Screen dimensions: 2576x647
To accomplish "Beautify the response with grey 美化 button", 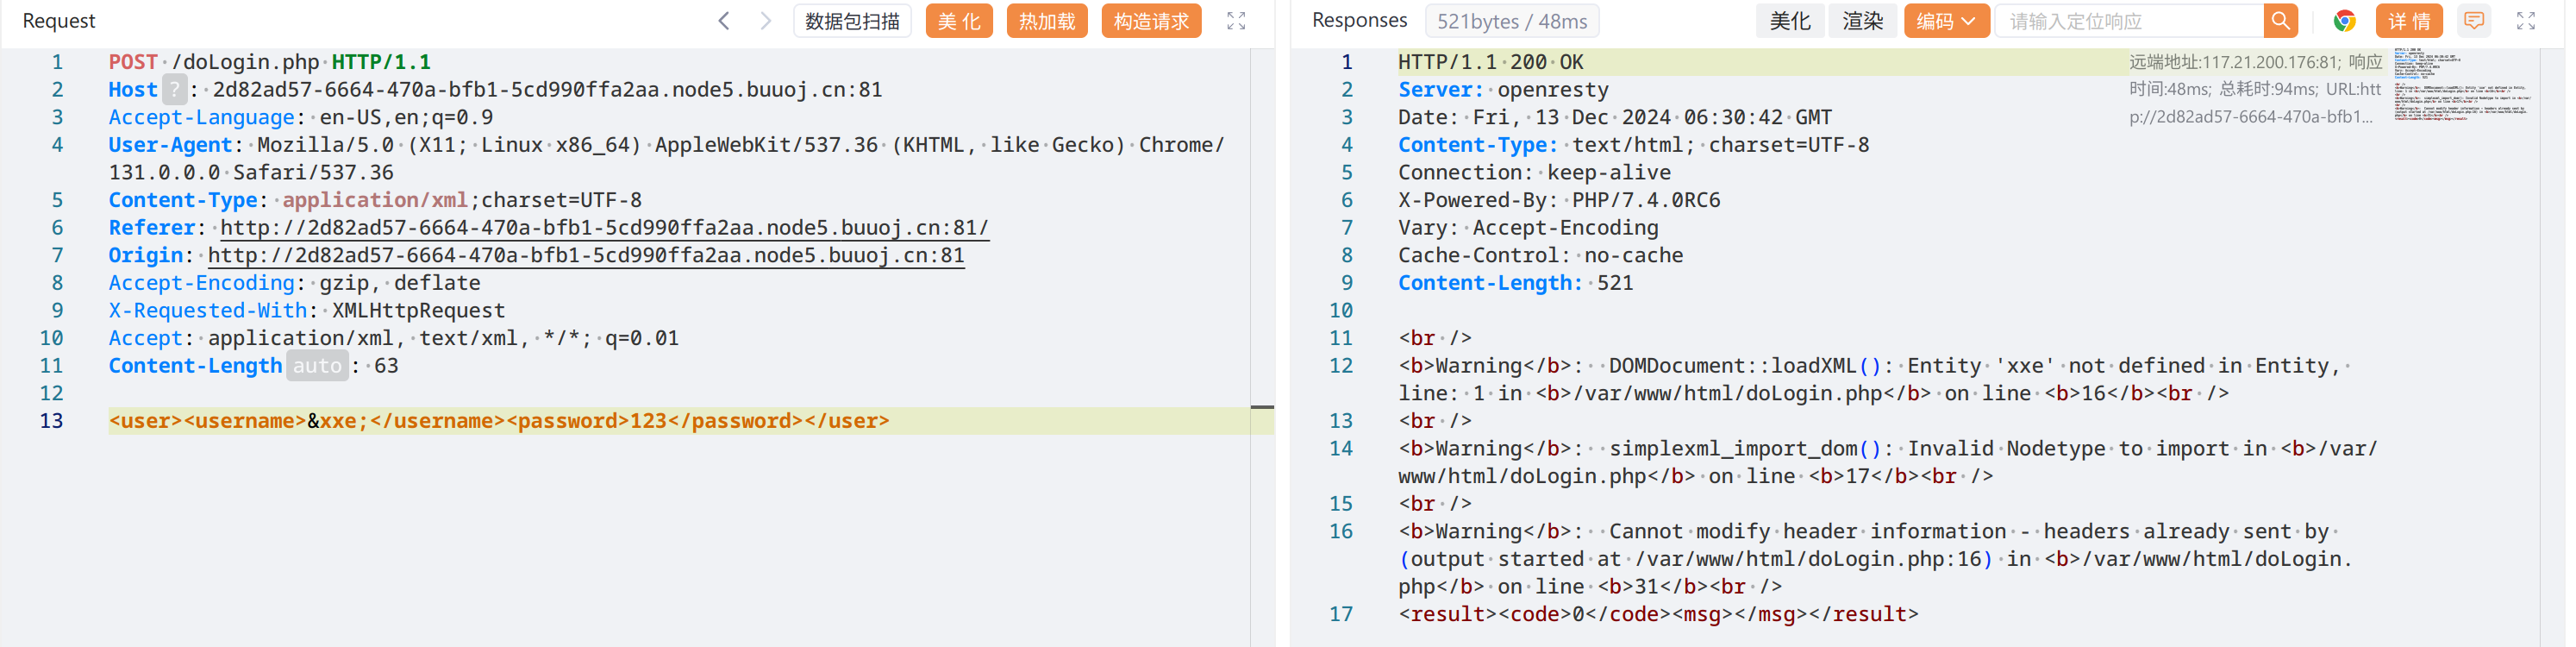I will tap(1790, 21).
